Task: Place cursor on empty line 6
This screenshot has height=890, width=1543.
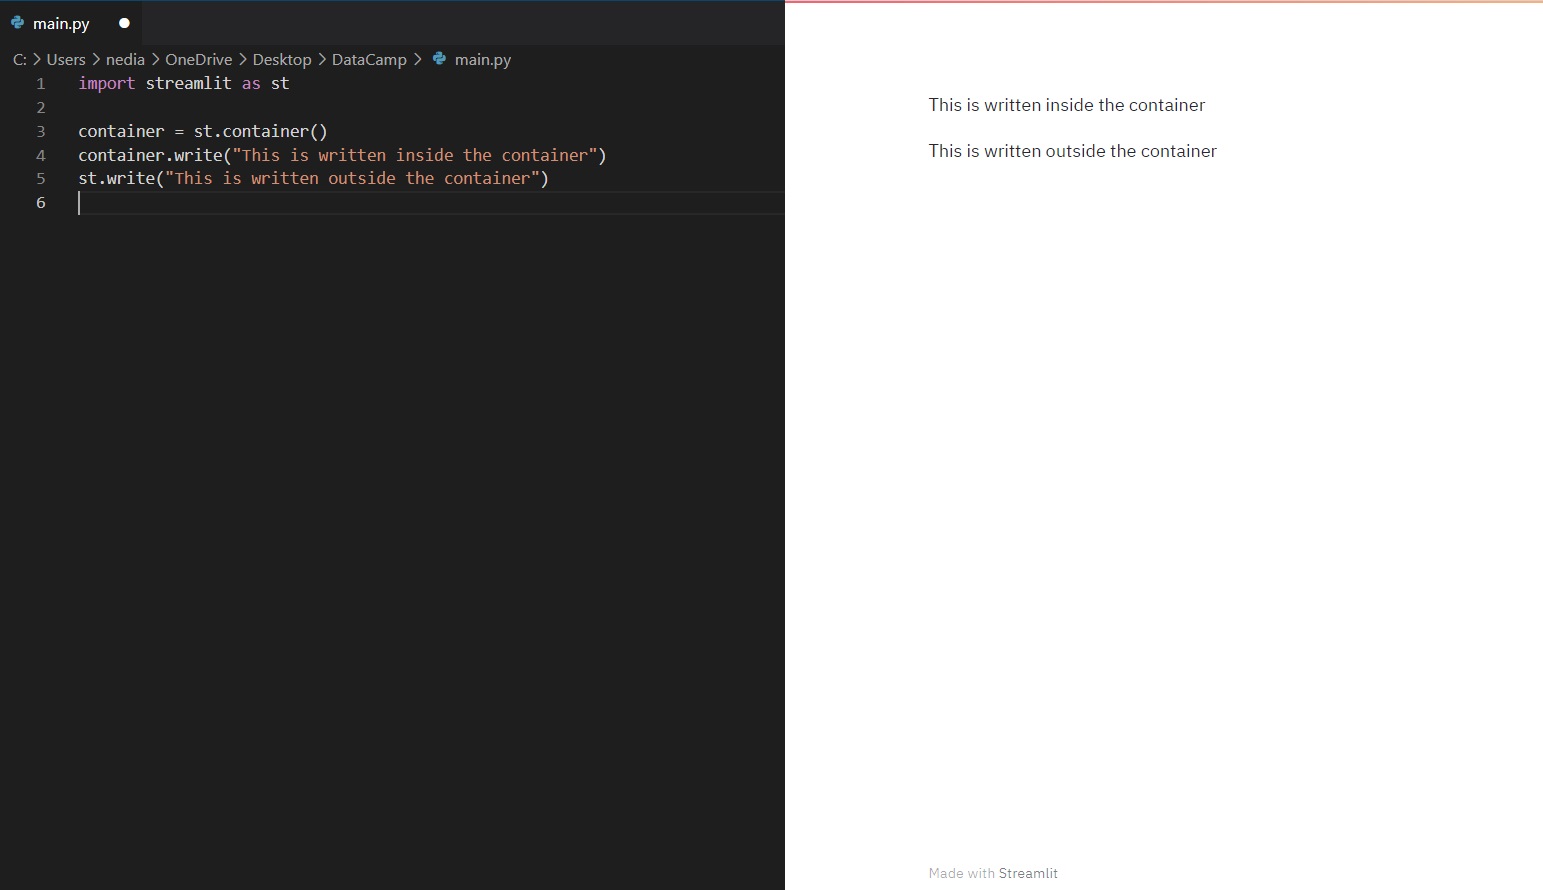Action: (x=430, y=203)
